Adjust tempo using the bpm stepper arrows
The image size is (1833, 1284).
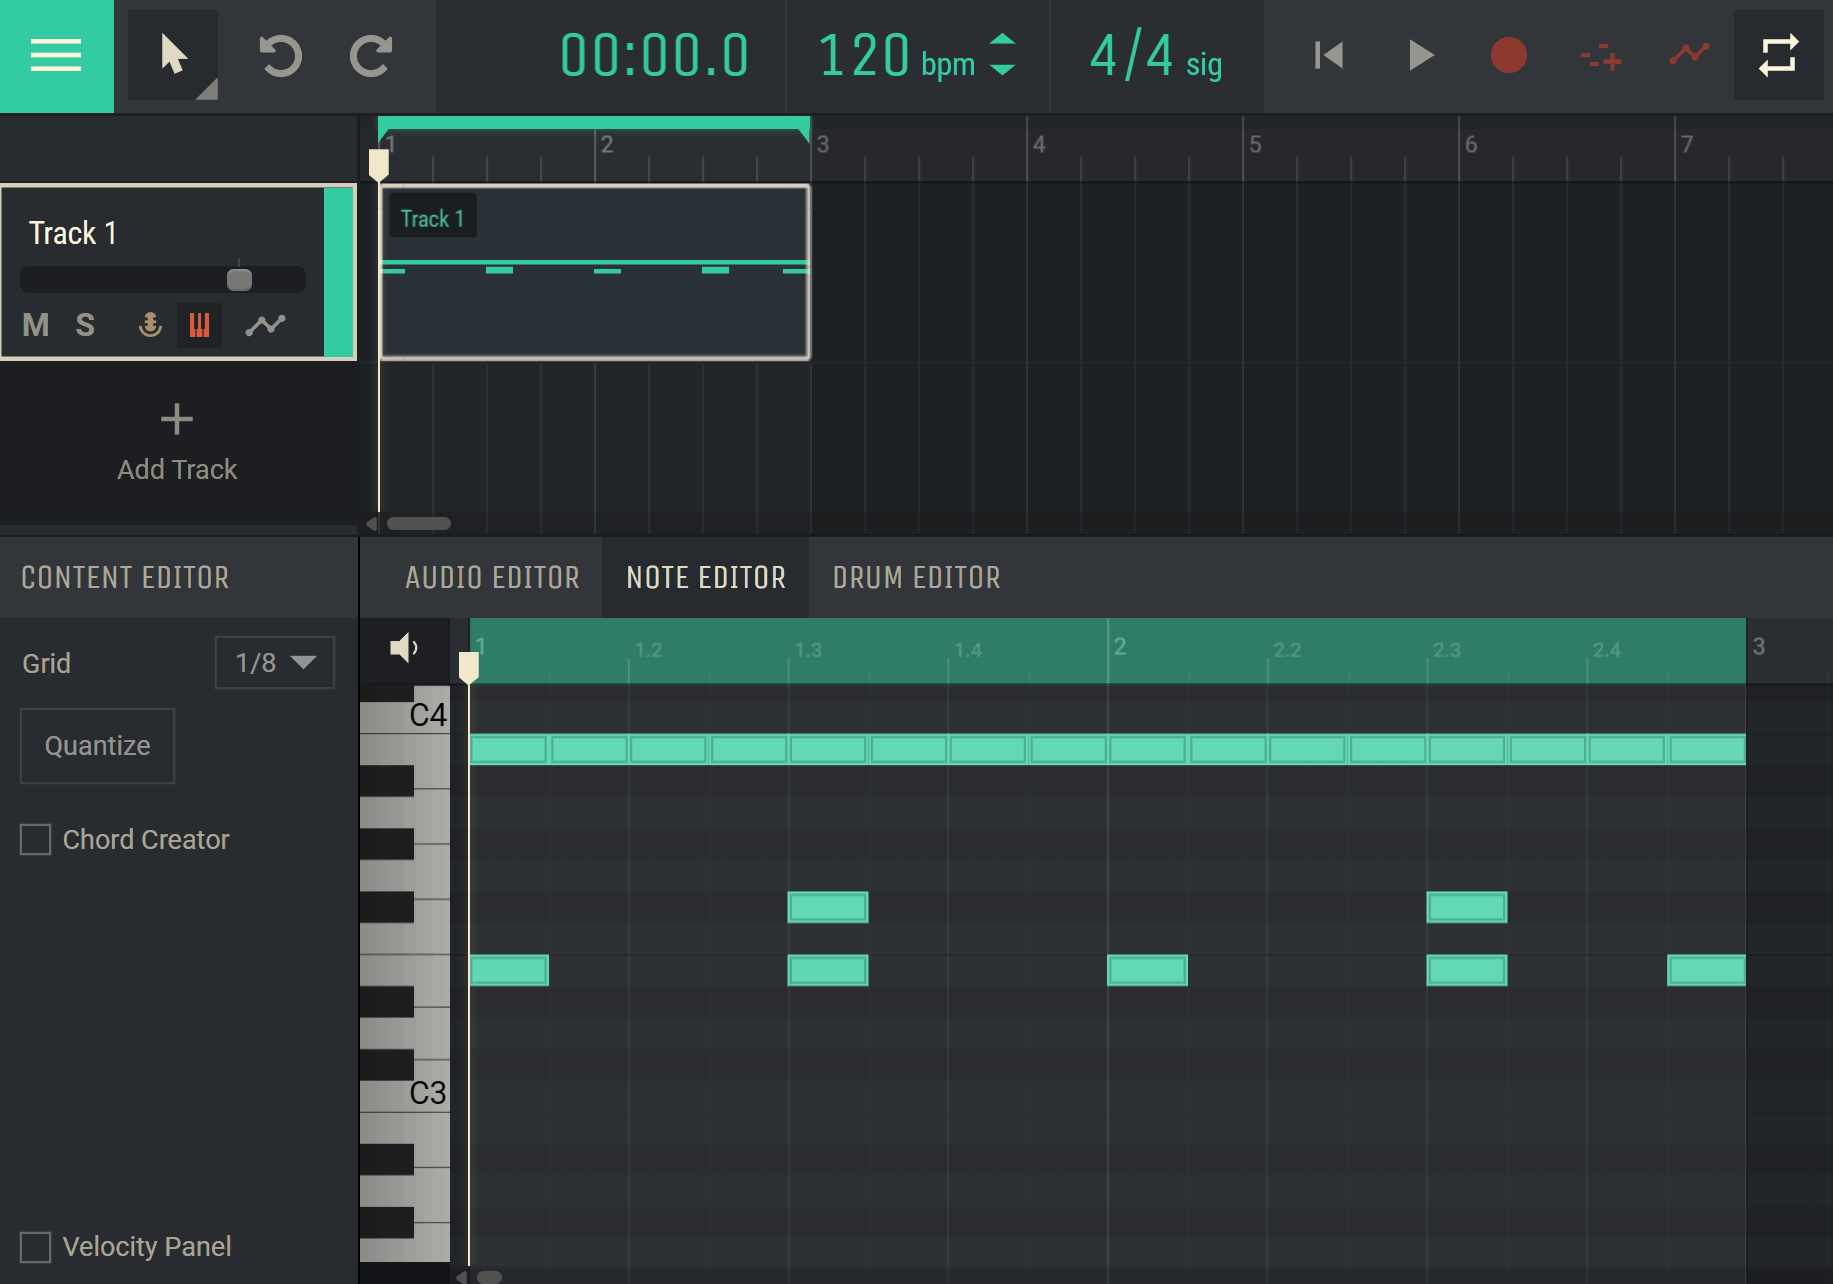1002,55
